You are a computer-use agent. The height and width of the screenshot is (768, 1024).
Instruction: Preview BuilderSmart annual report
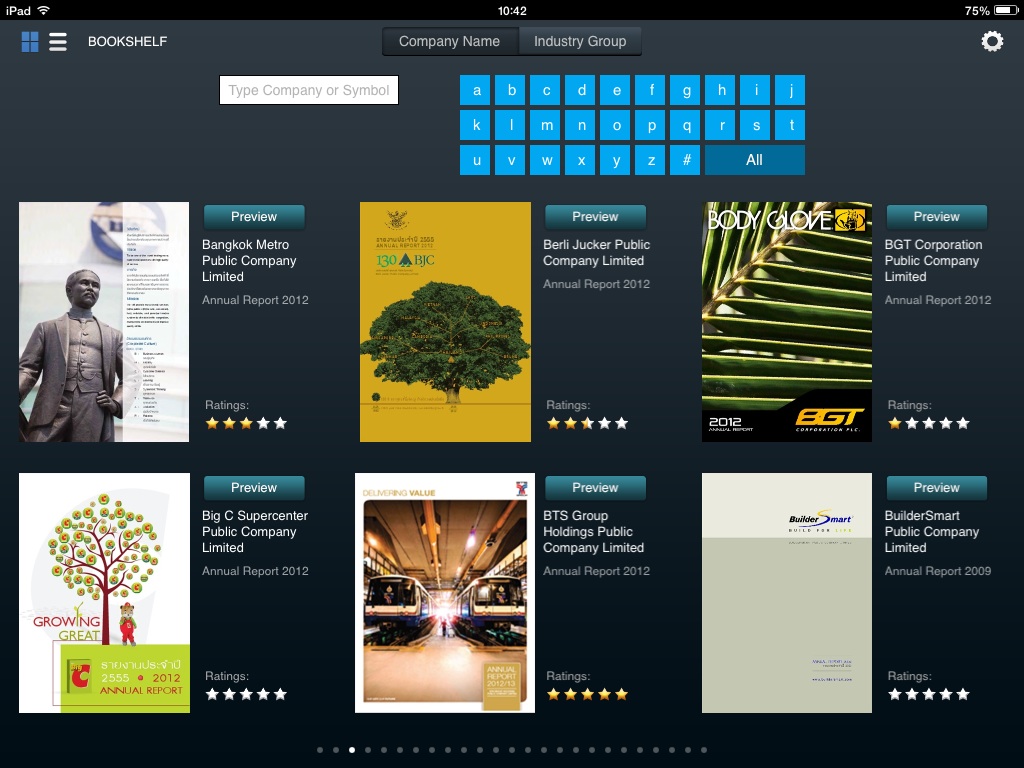[936, 488]
